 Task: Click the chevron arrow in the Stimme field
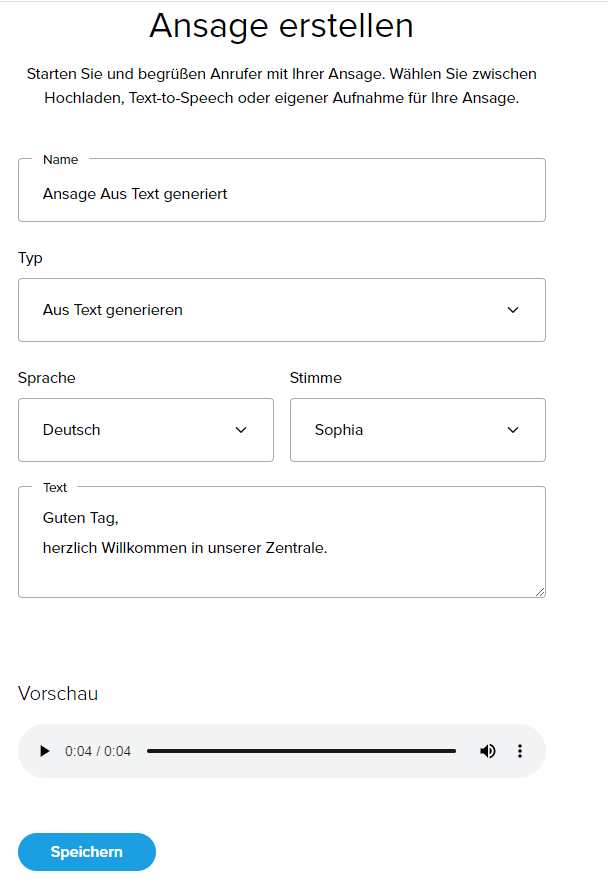tap(513, 430)
